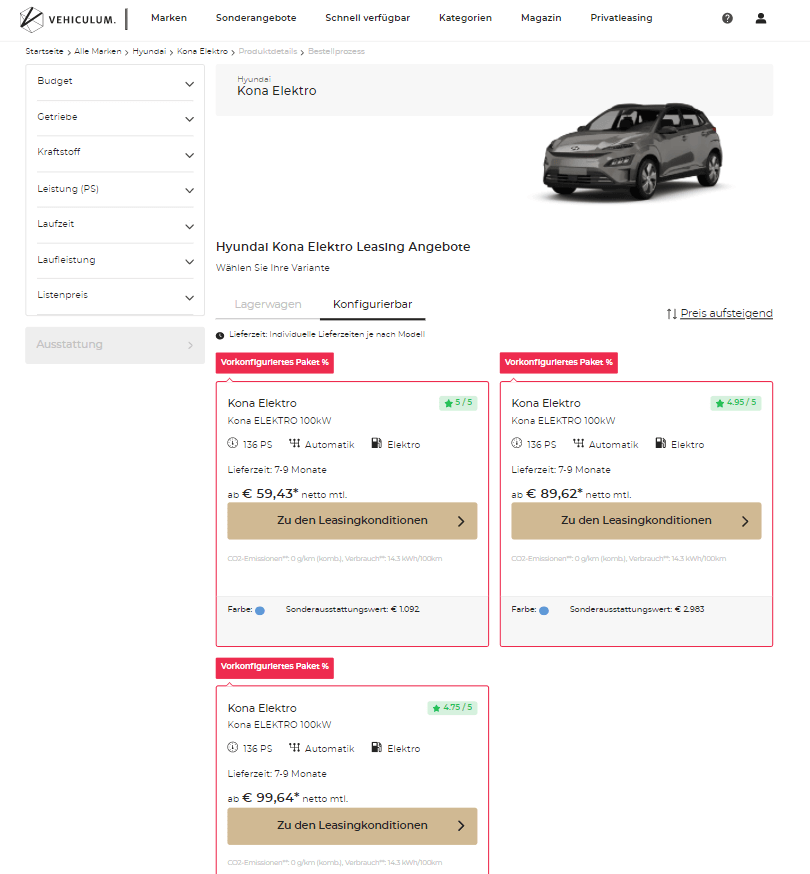Click the Vorkonfiguriertes Paket badge above the 99,64 card

(275, 667)
